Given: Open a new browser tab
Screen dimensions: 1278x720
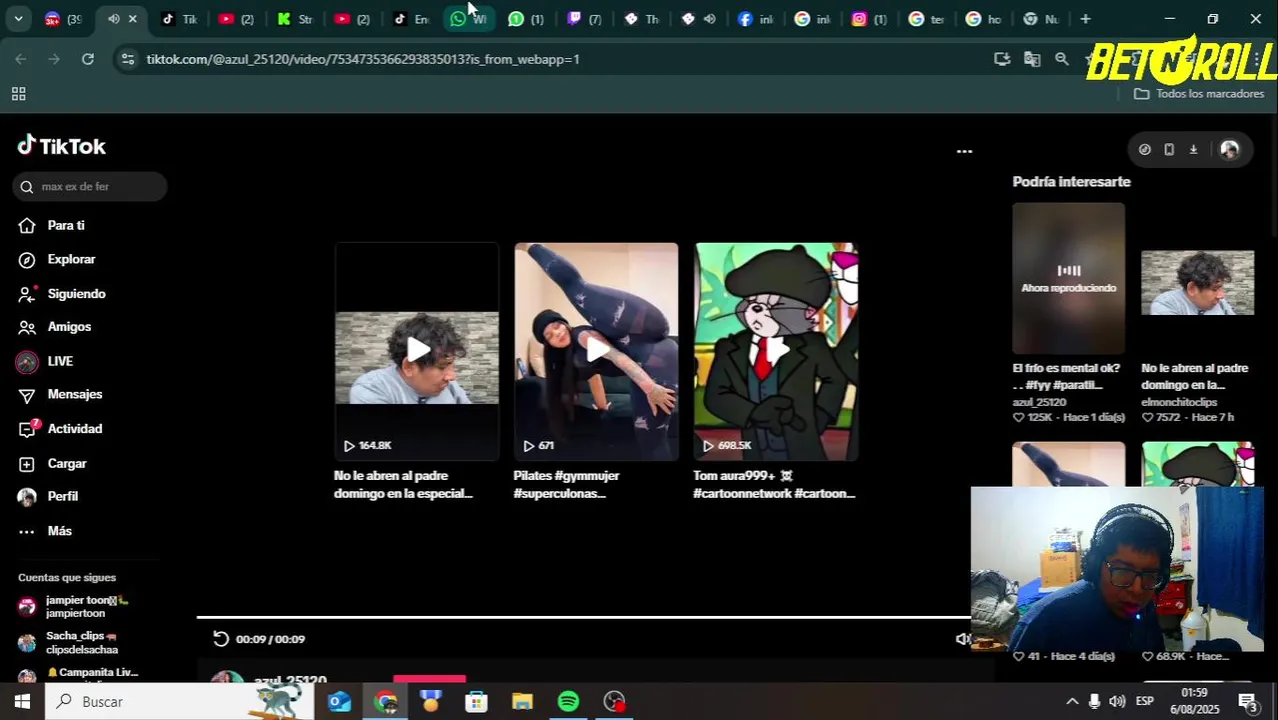Looking at the screenshot, I should (1085, 19).
